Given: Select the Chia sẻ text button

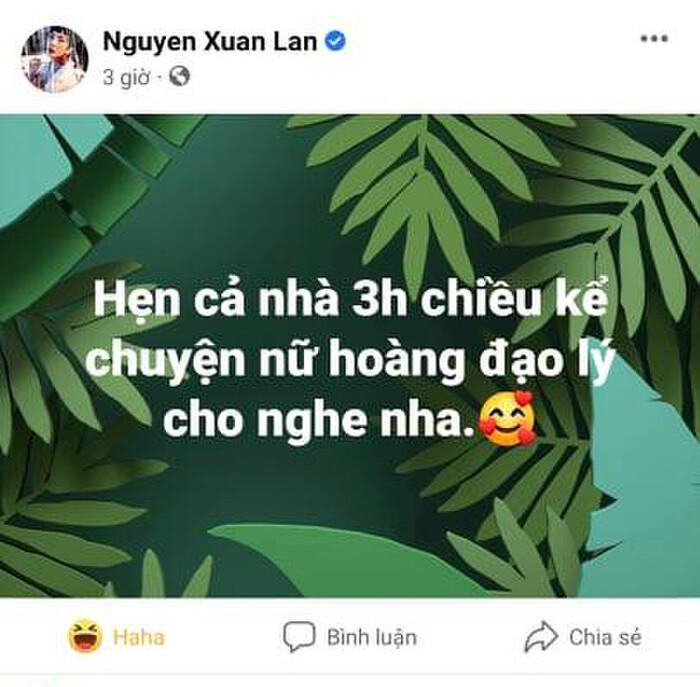Looking at the screenshot, I should point(605,637).
